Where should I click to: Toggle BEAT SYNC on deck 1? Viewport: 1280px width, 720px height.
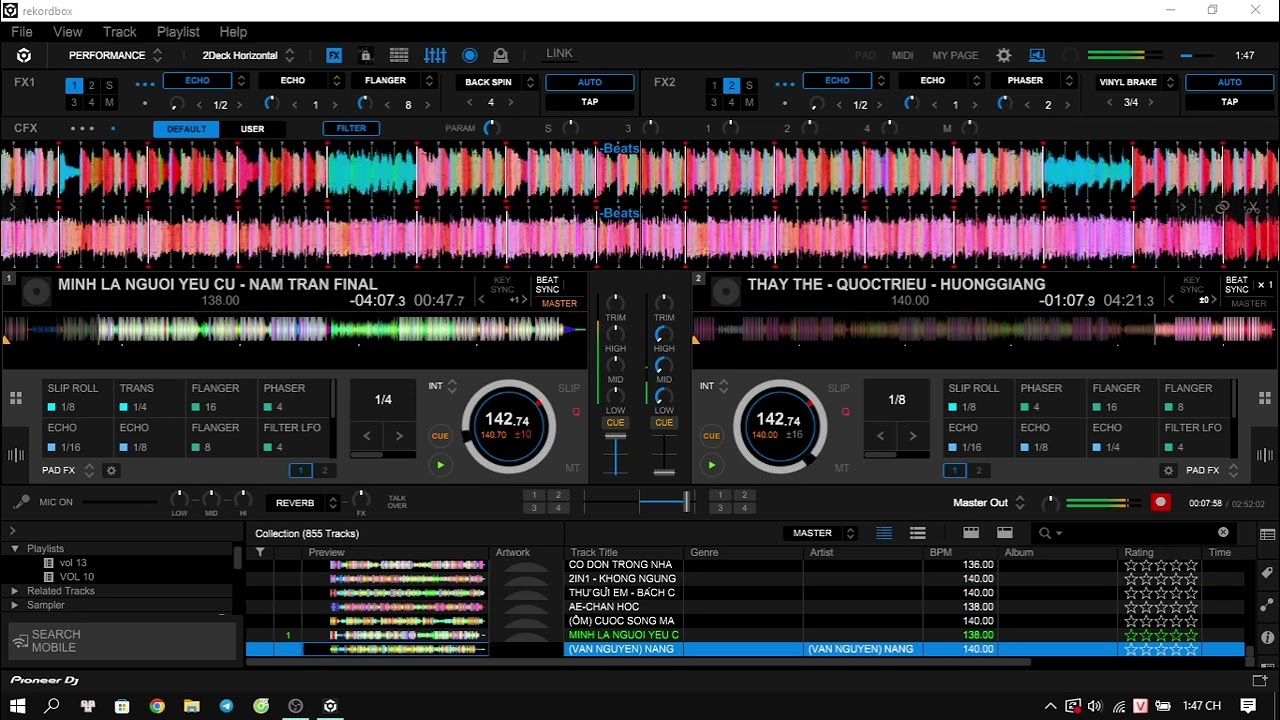547,285
